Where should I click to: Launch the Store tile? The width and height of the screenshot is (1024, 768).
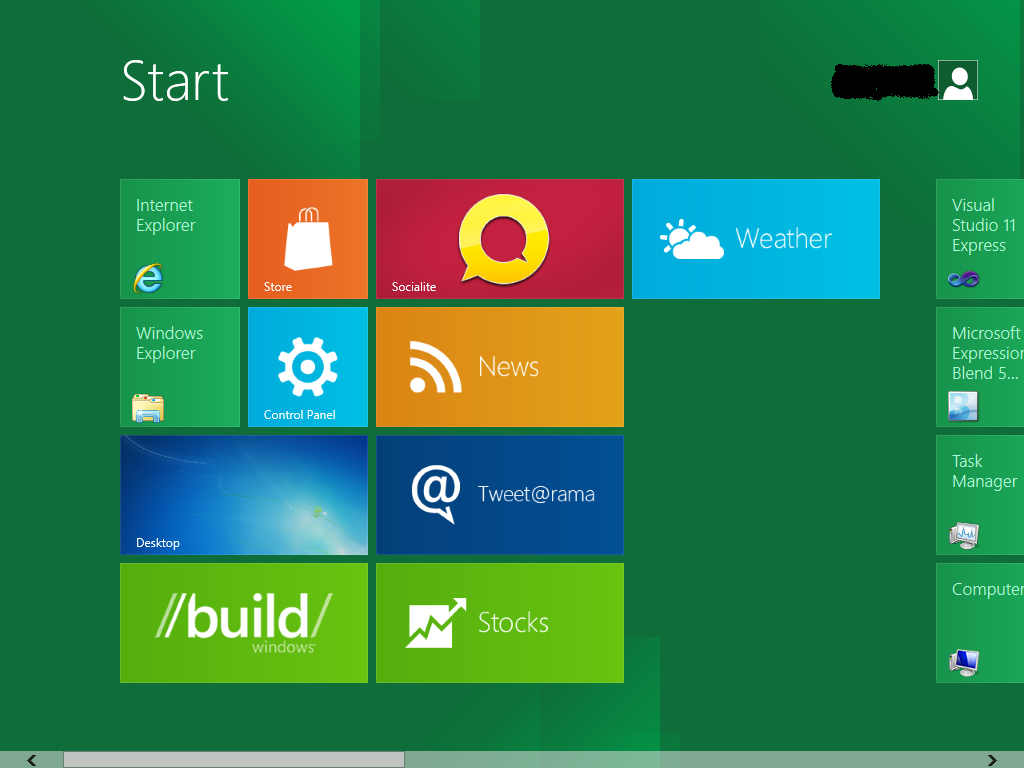[x=308, y=239]
